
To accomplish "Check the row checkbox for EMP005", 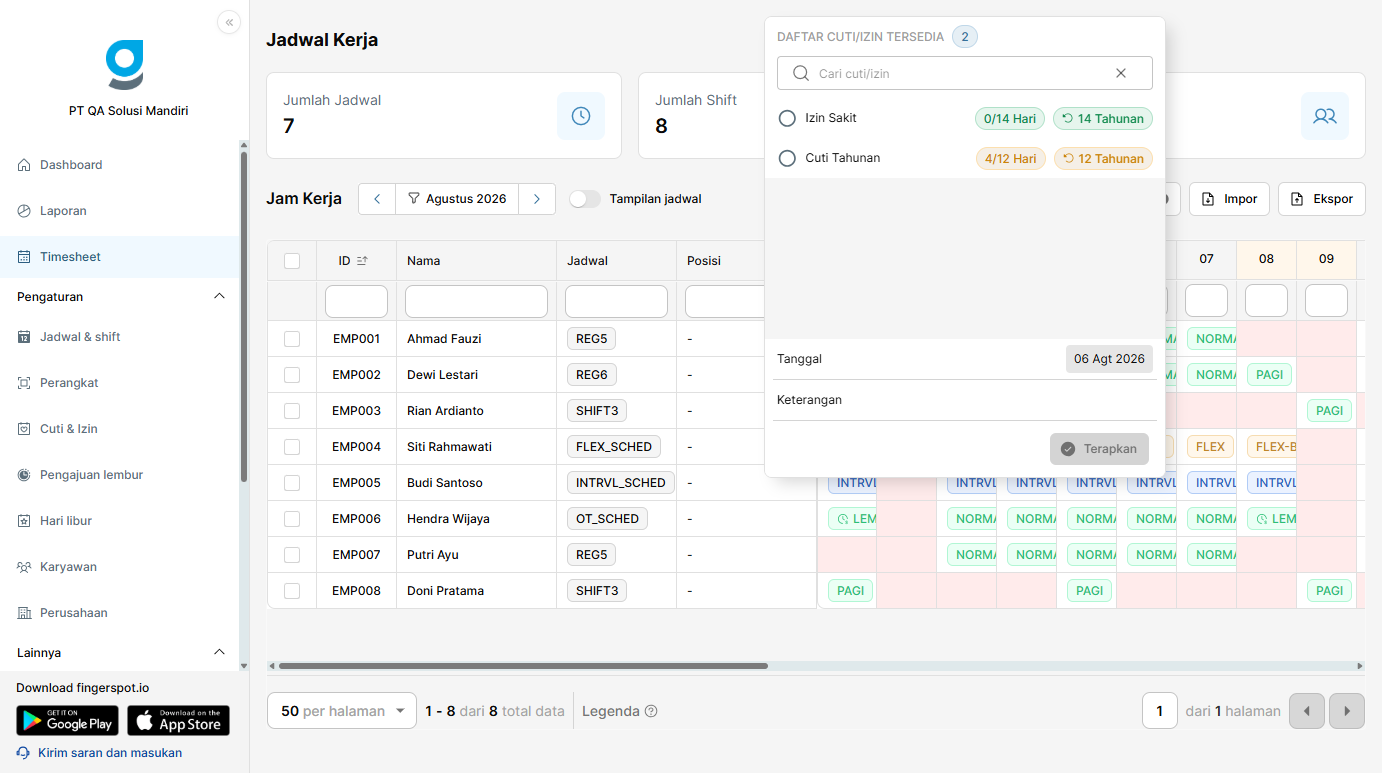I will point(292,483).
